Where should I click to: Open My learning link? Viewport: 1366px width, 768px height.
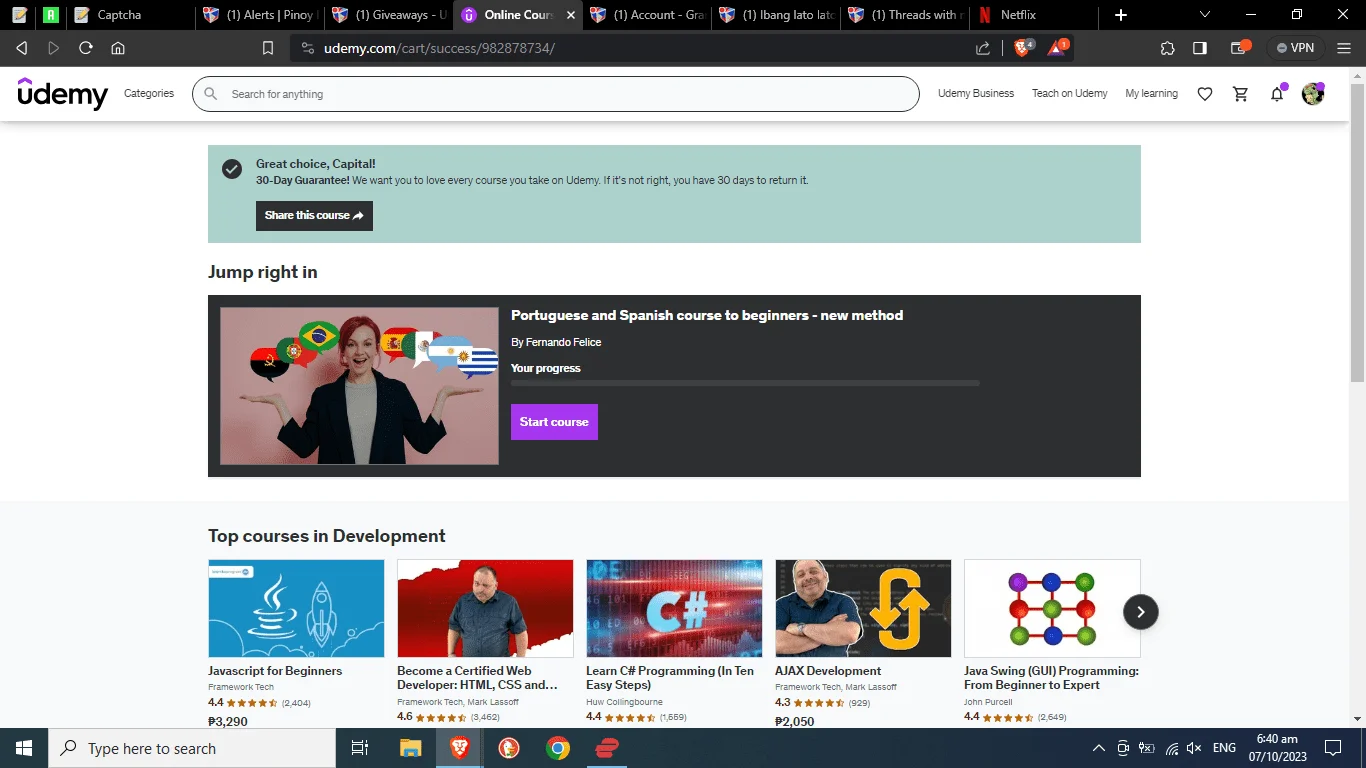click(1151, 94)
